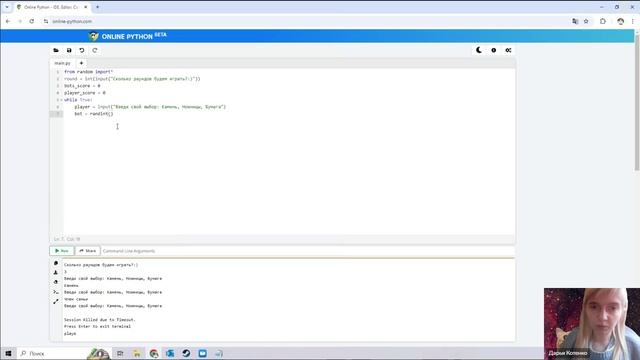Click 'Session Killed due to Timeout.' terminal message
This screenshot has height=360, width=640.
click(x=99, y=320)
